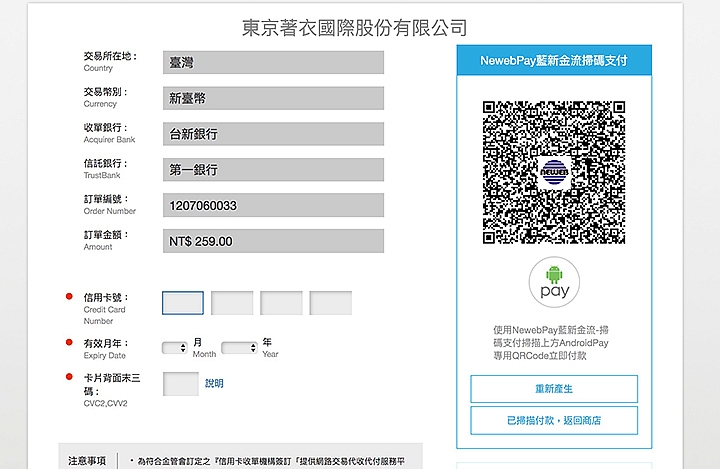Focus the fourth credit card number box
The image size is (720, 469).
coord(331,303)
